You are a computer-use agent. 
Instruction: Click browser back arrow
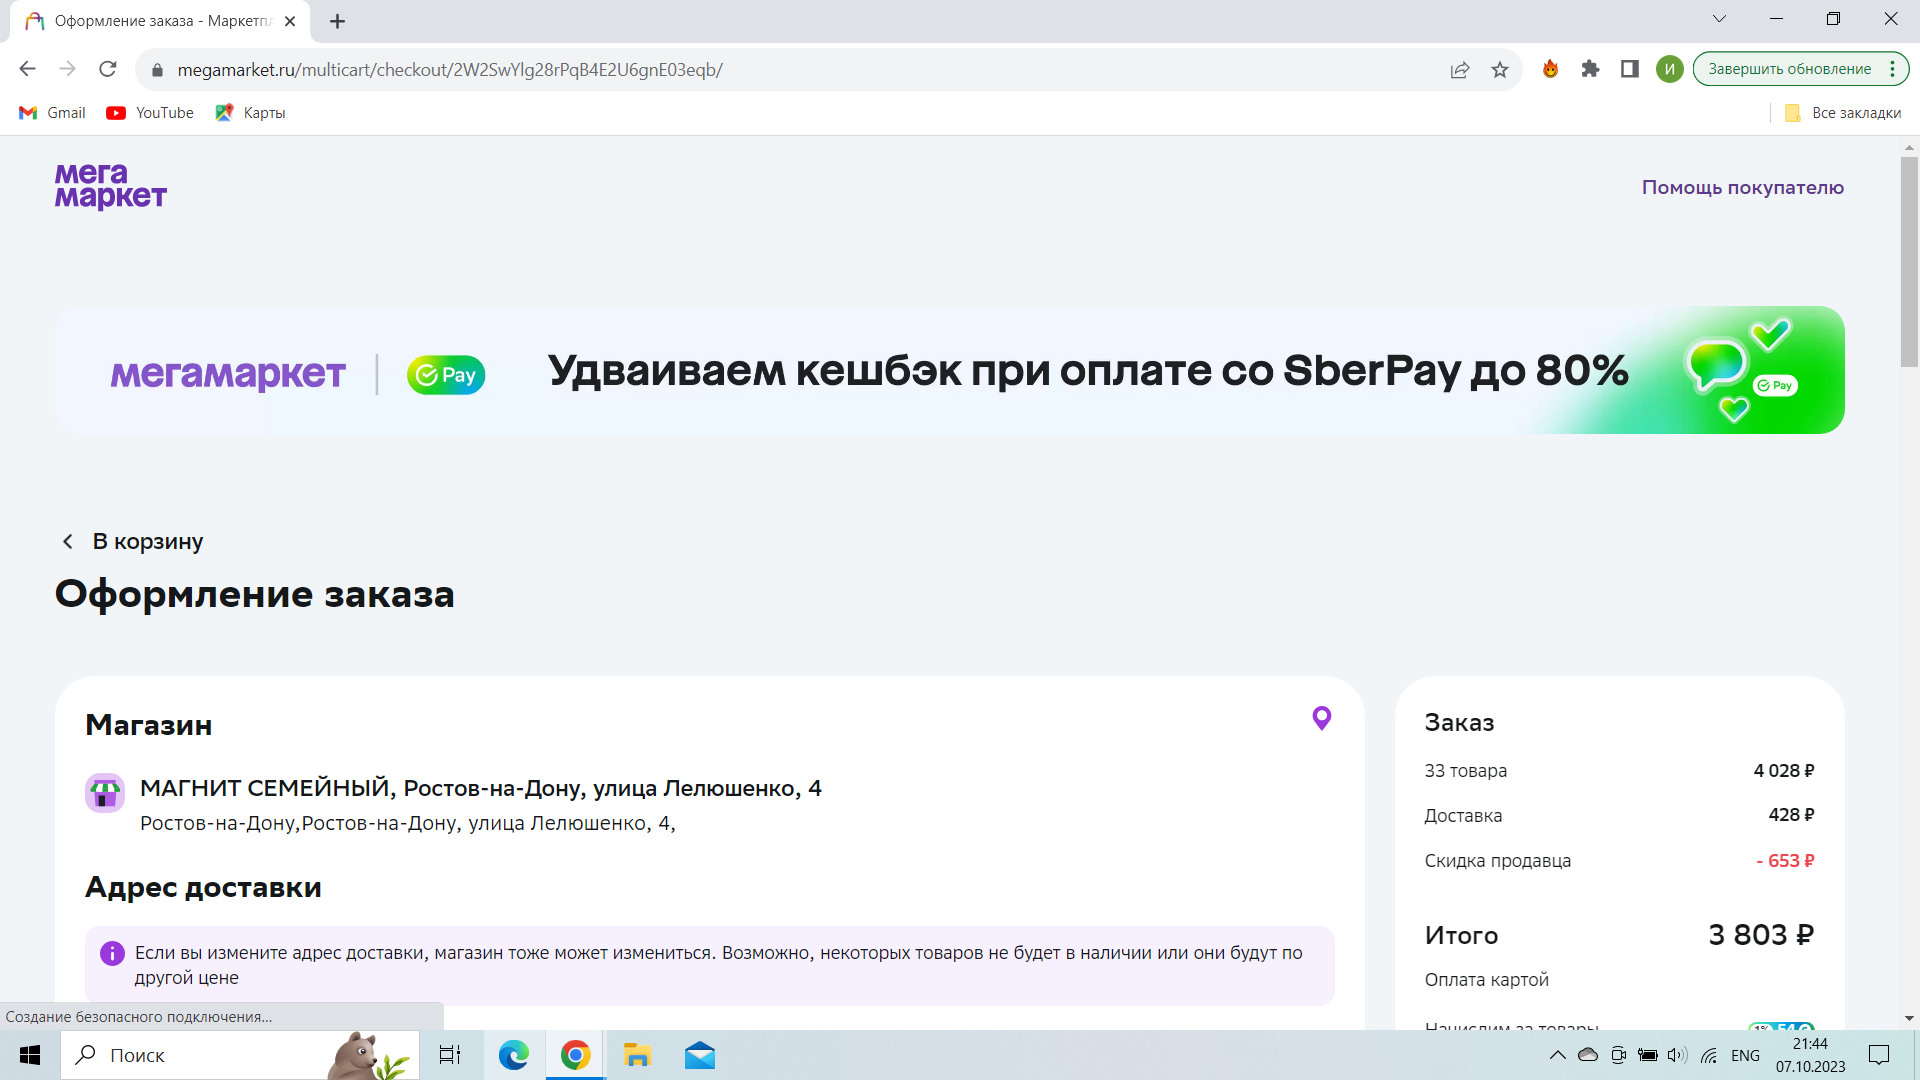[x=28, y=69]
